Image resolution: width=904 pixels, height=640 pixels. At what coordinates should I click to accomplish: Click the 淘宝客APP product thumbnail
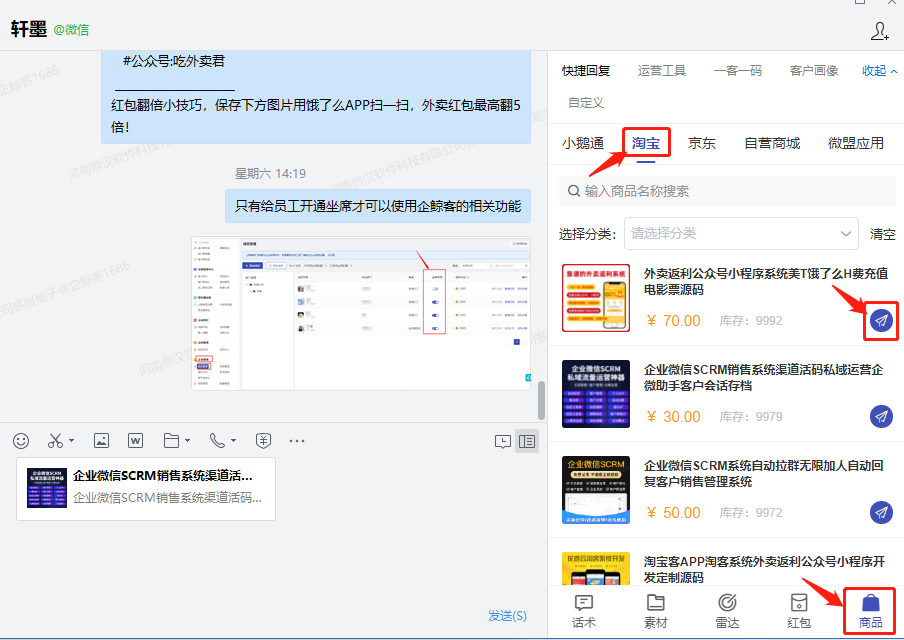(x=596, y=569)
